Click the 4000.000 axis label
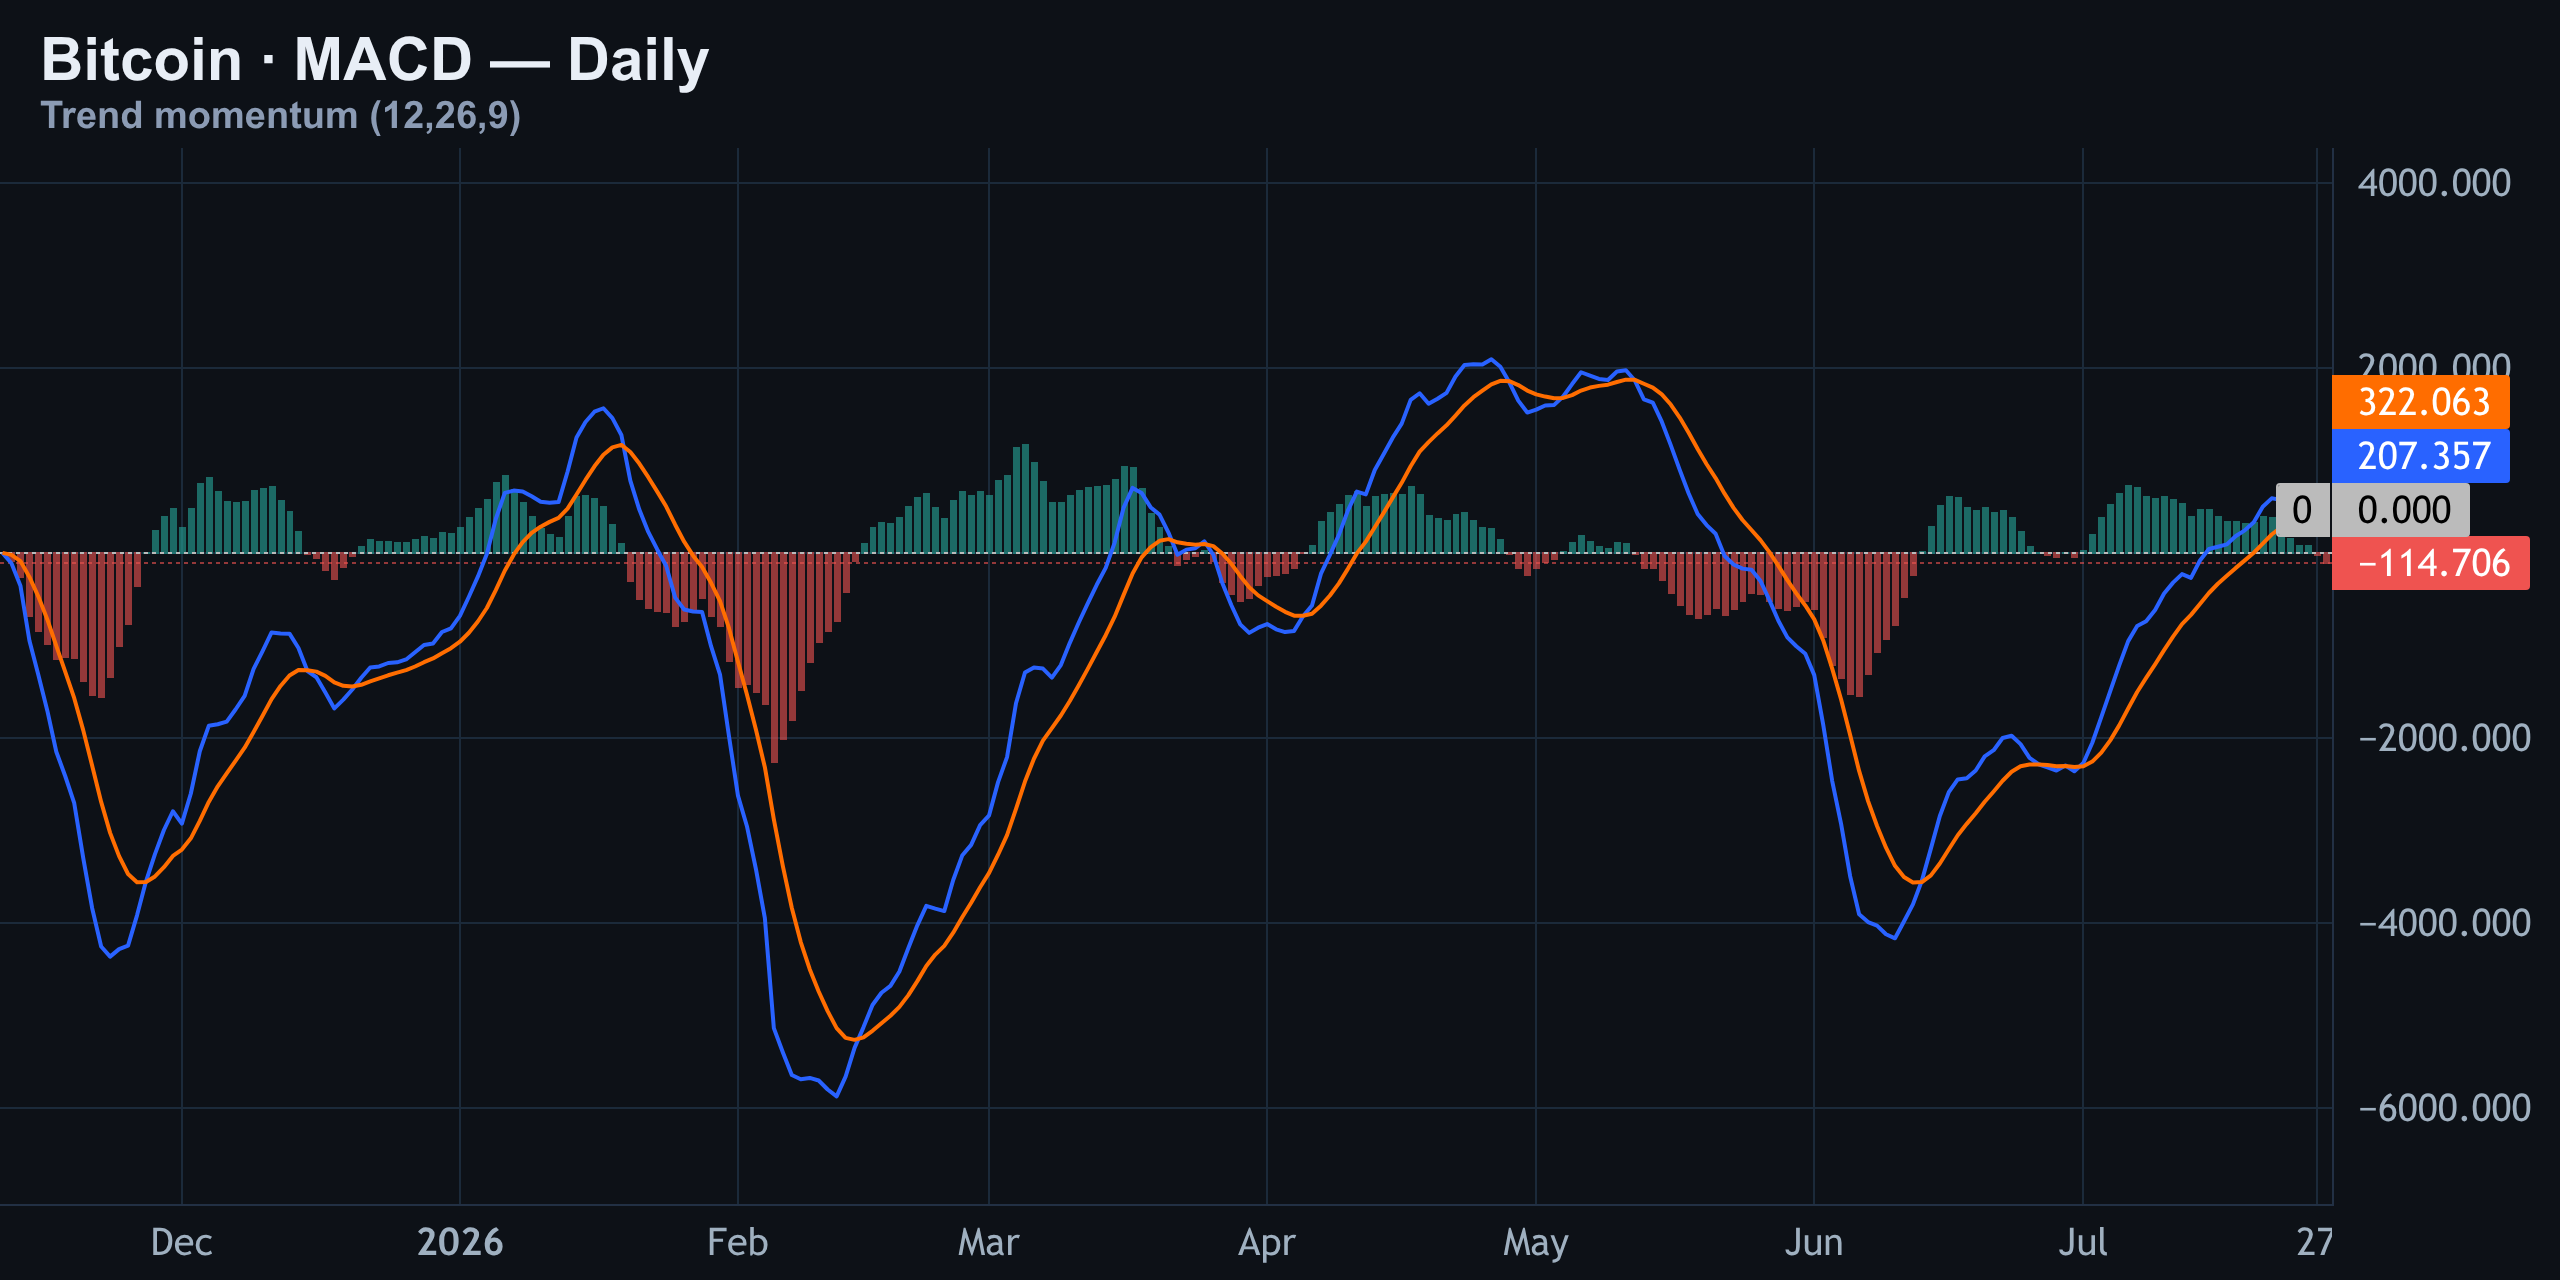 [2433, 183]
